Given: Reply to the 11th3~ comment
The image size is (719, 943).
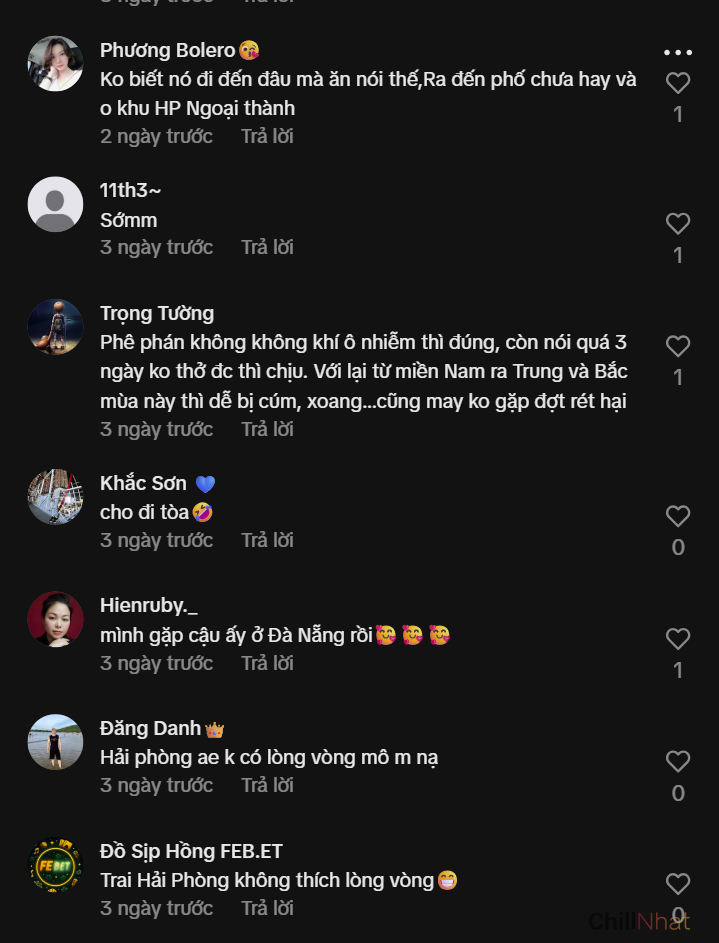Looking at the screenshot, I should tap(267, 247).
